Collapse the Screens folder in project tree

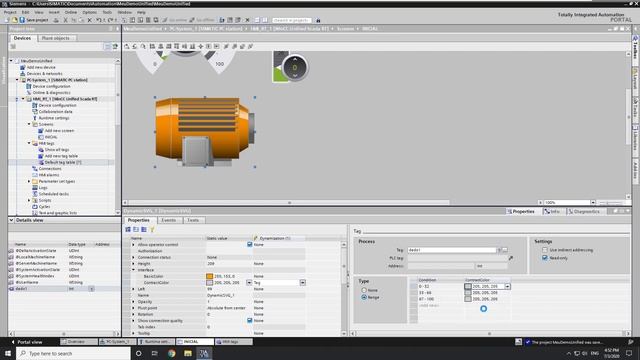pos(29,124)
